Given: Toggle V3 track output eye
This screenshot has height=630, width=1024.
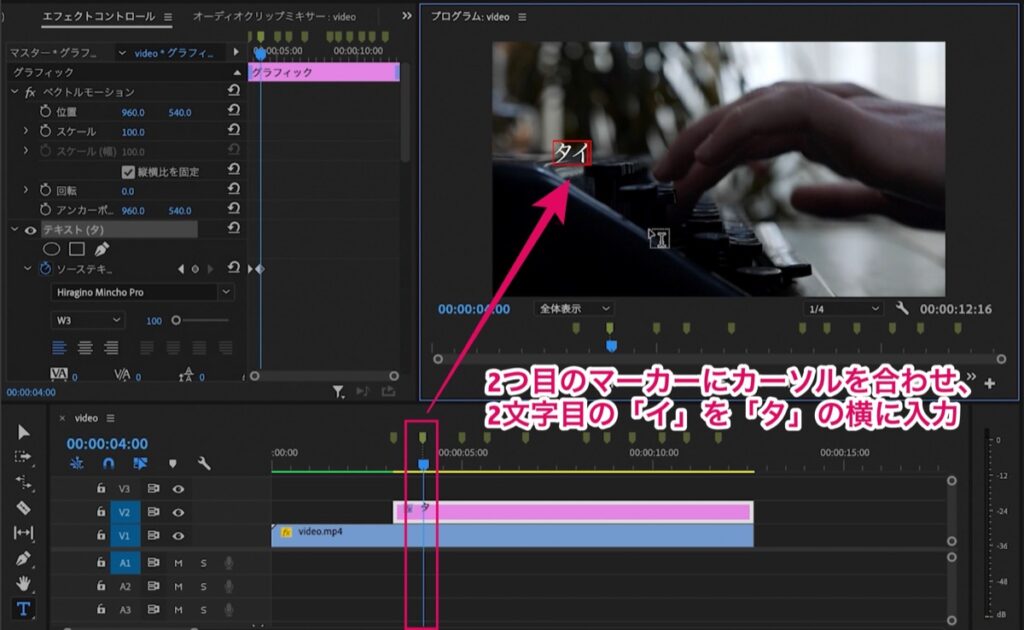Looking at the screenshot, I should coord(178,488).
